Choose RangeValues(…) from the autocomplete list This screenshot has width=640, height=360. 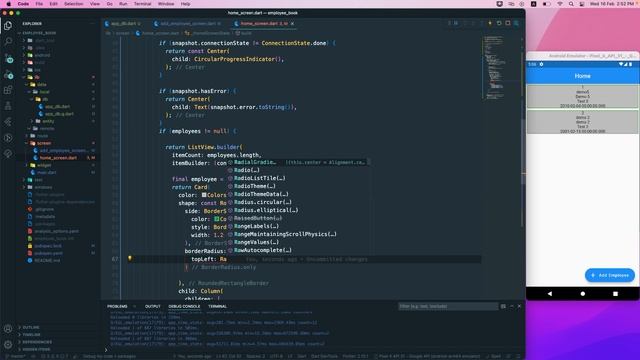click(x=299, y=242)
